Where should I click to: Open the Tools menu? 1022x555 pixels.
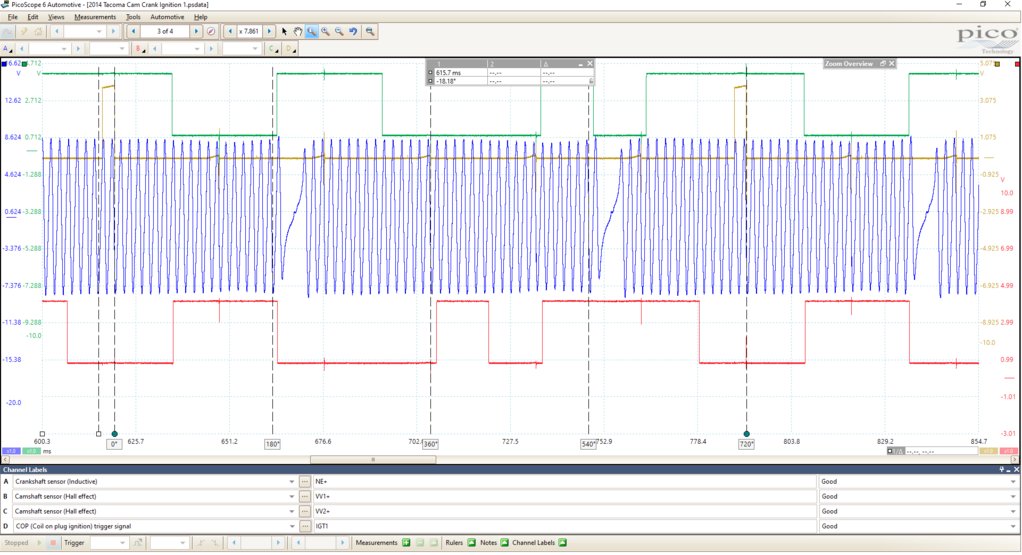(x=133, y=17)
